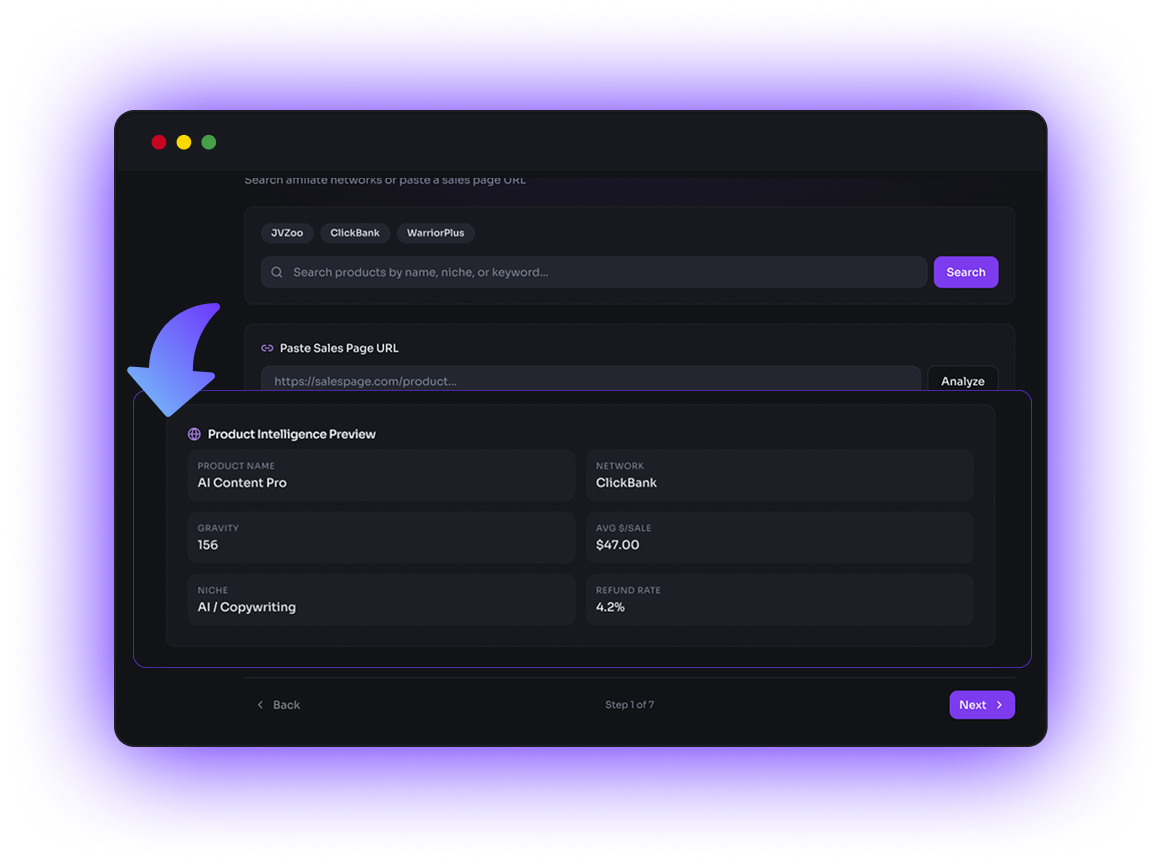
Task: Click the Analyze button
Action: [x=963, y=379]
